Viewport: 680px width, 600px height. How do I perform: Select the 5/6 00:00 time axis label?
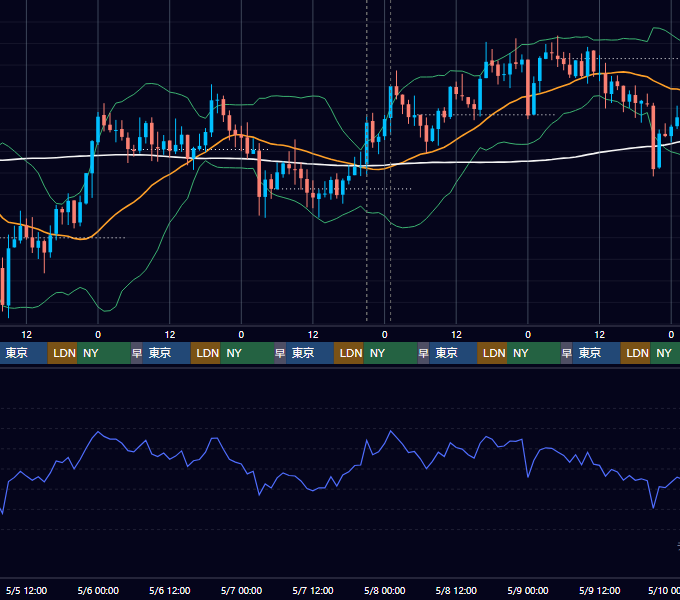tap(98, 590)
